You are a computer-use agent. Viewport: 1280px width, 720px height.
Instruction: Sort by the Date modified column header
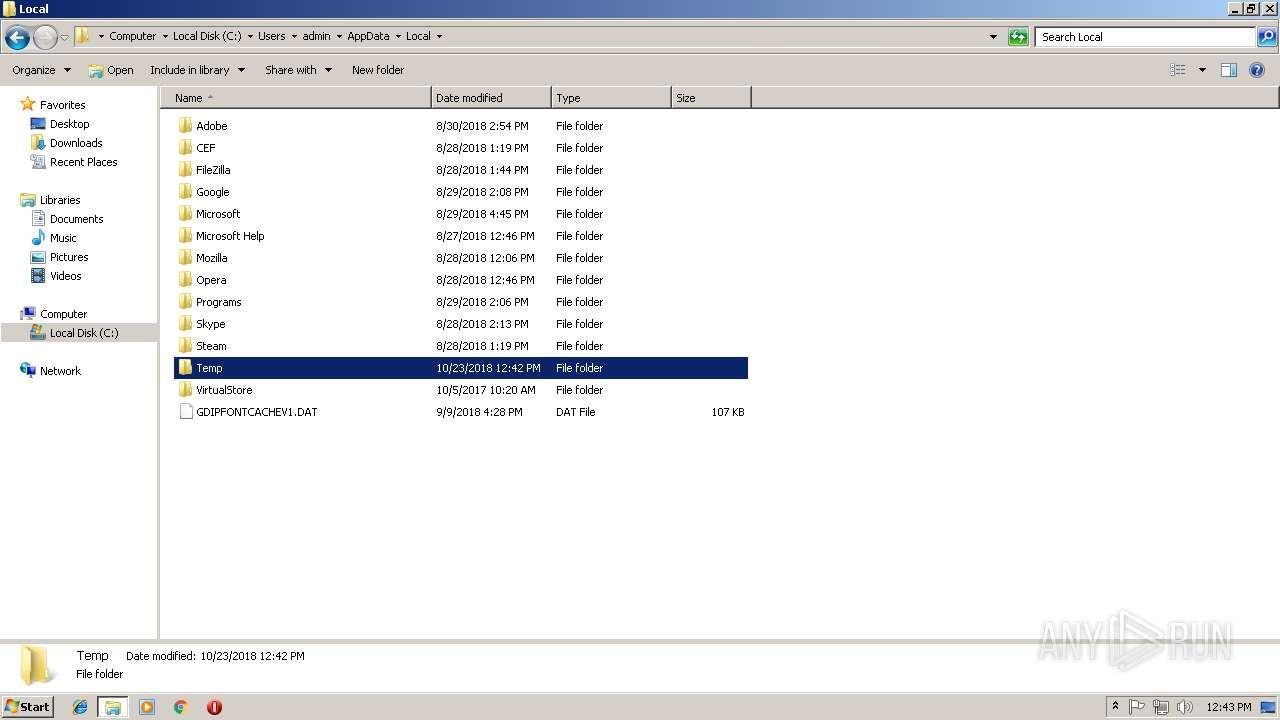click(491, 98)
